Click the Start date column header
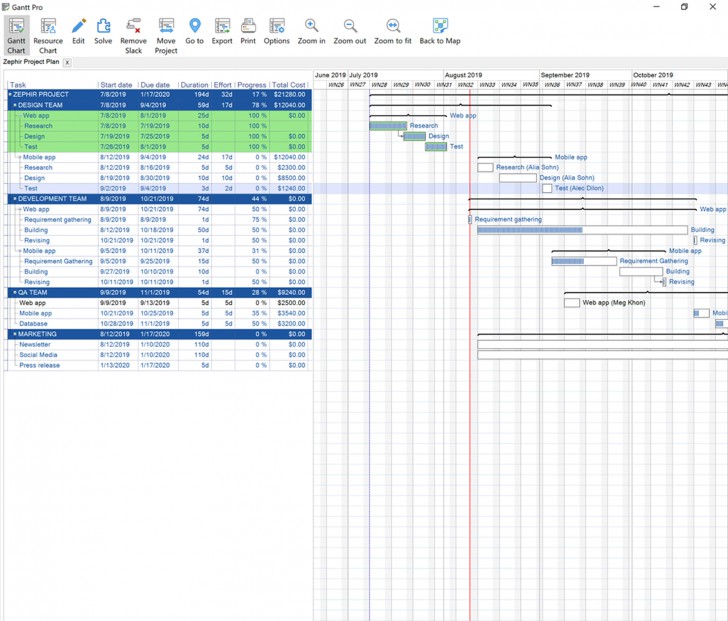 click(116, 85)
